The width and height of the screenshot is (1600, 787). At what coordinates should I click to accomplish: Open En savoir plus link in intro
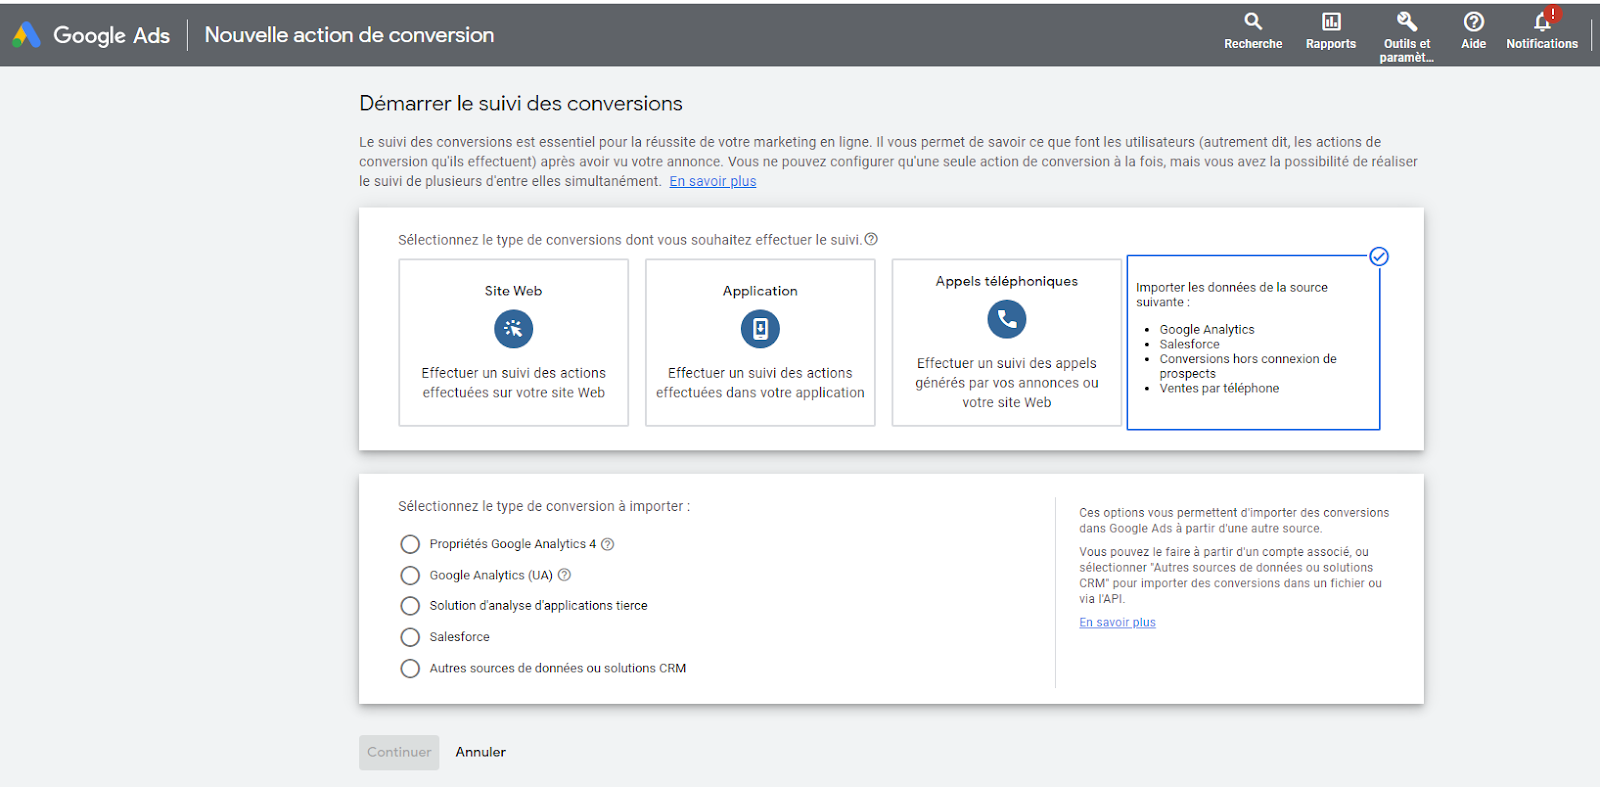(713, 181)
